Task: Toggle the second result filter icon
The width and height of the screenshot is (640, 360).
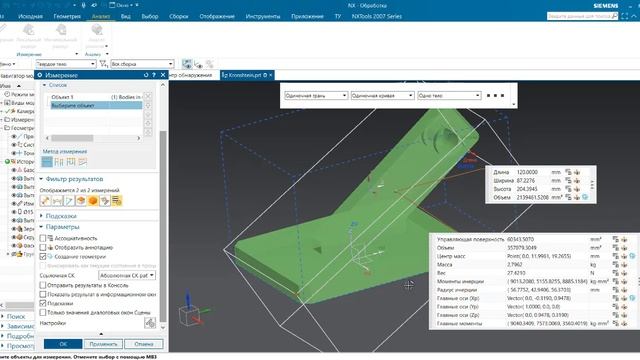Action: [58, 200]
